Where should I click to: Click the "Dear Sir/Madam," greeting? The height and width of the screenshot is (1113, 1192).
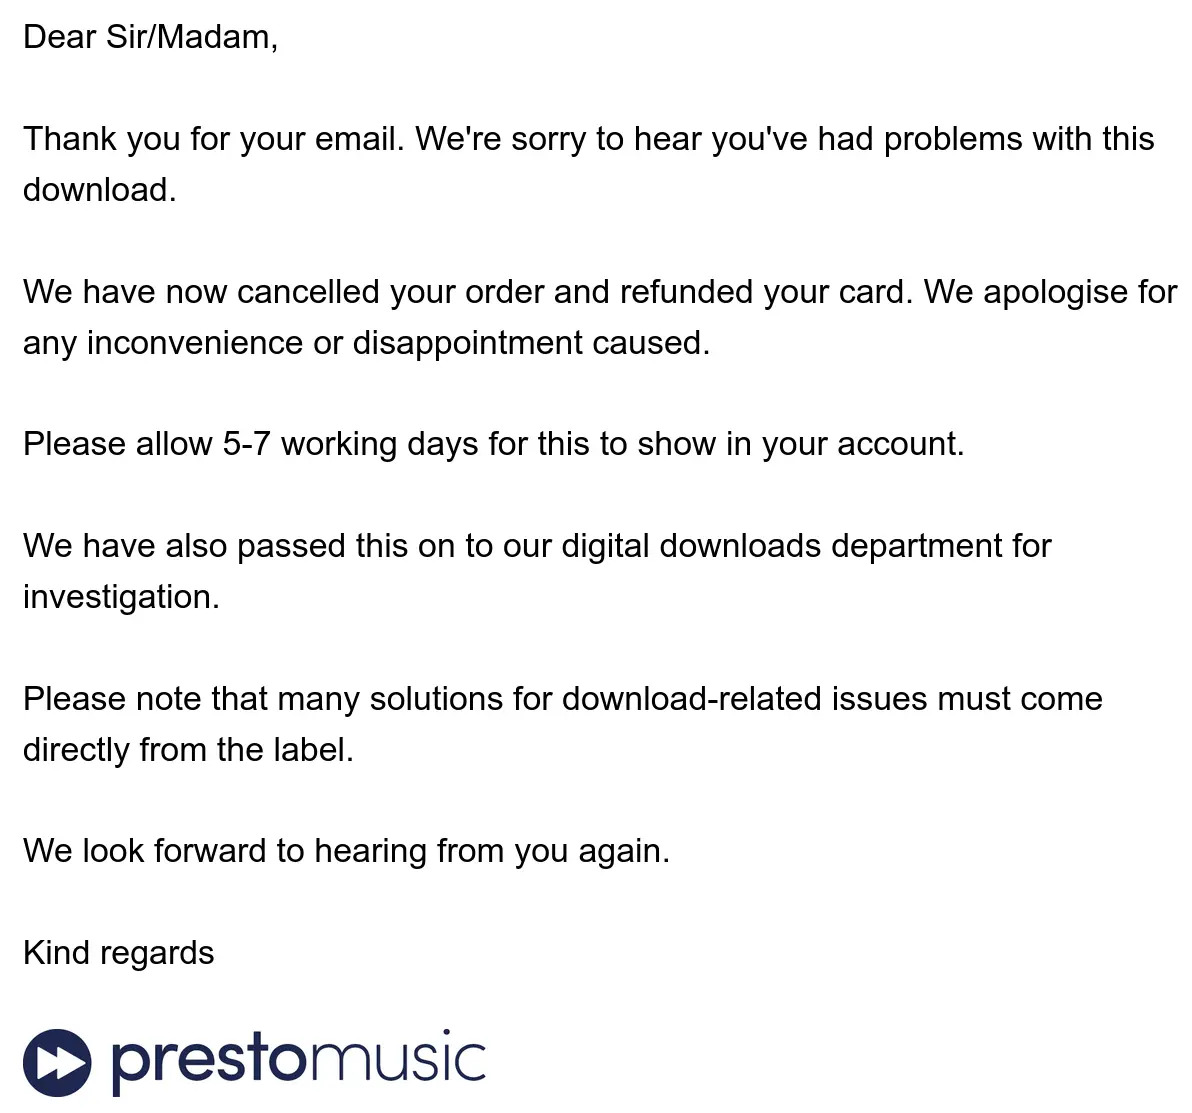tap(150, 37)
